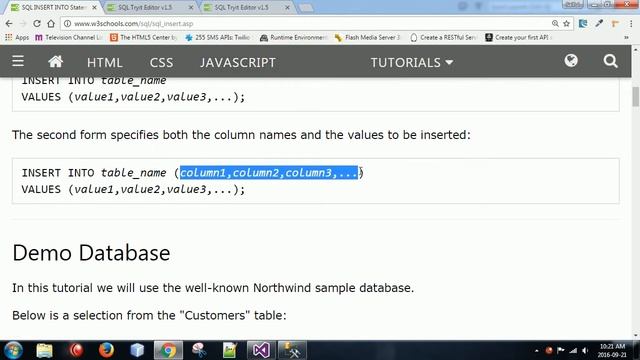640x360 pixels.
Task: Open the Windows Start button
Action: (13, 350)
